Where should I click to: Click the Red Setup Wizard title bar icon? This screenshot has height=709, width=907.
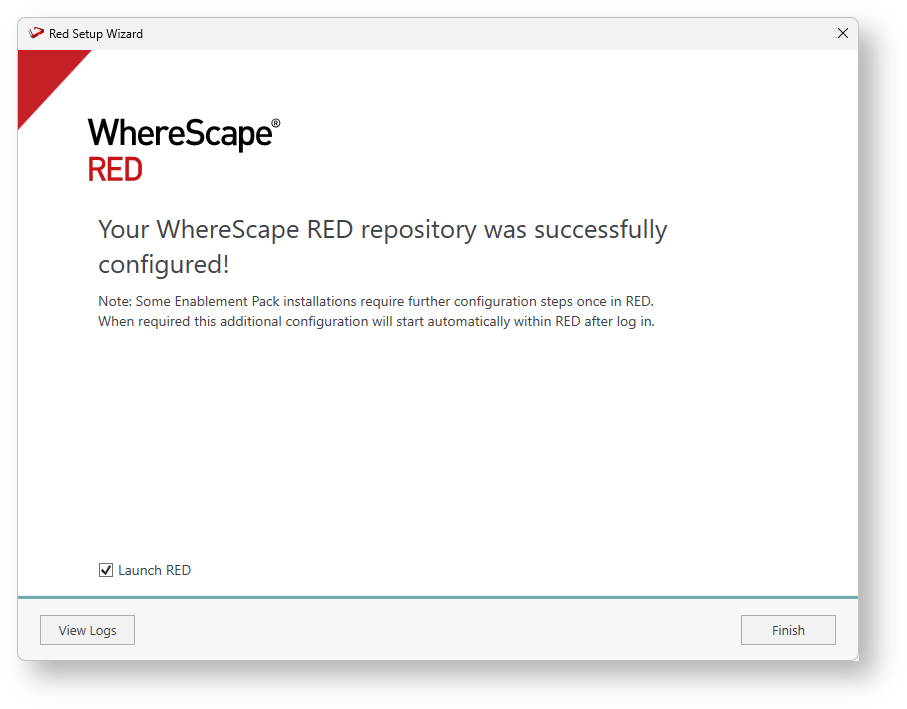tap(37, 33)
